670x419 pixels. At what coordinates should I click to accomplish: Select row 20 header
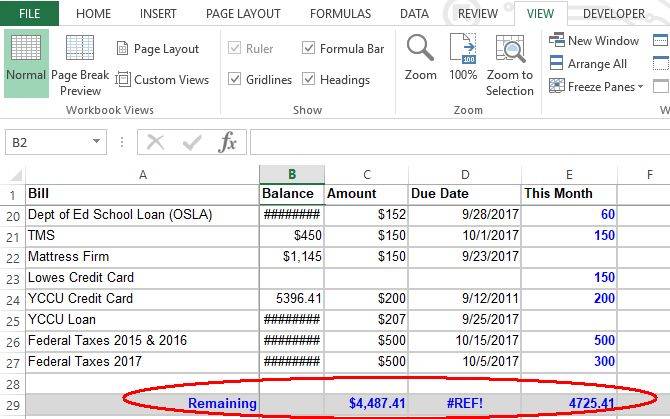click(x=13, y=216)
